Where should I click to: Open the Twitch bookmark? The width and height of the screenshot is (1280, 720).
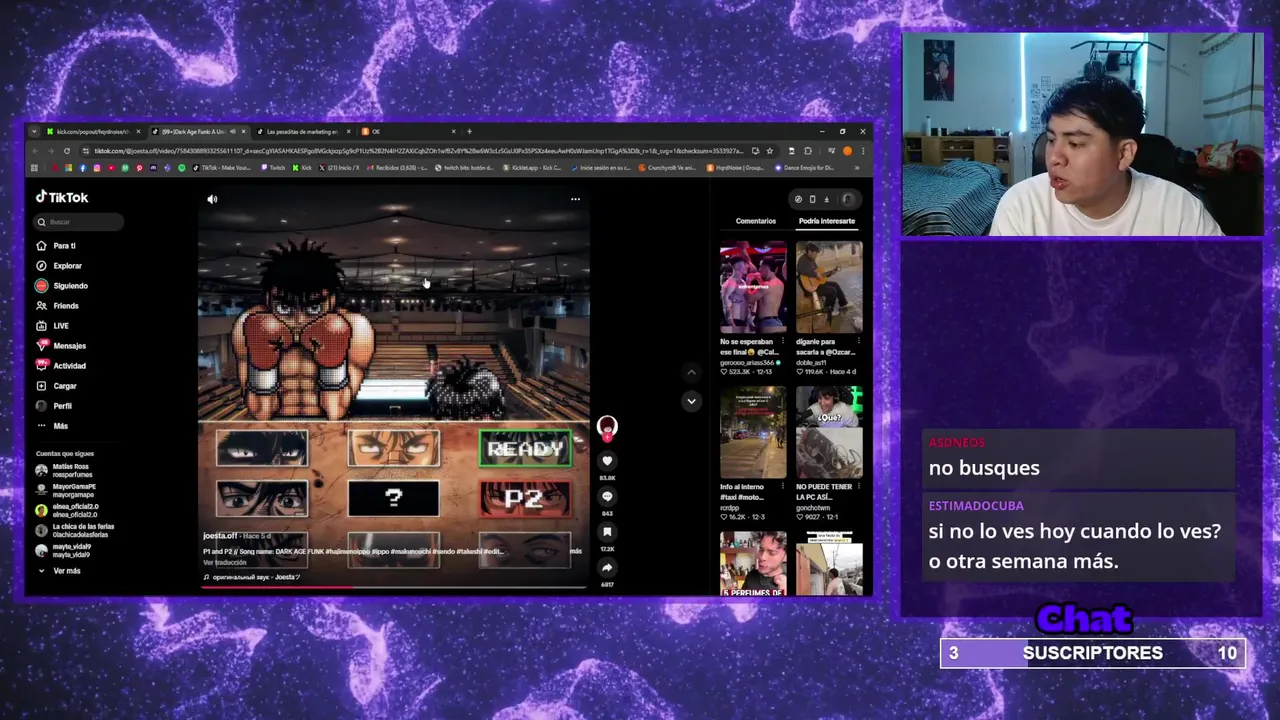(x=273, y=167)
